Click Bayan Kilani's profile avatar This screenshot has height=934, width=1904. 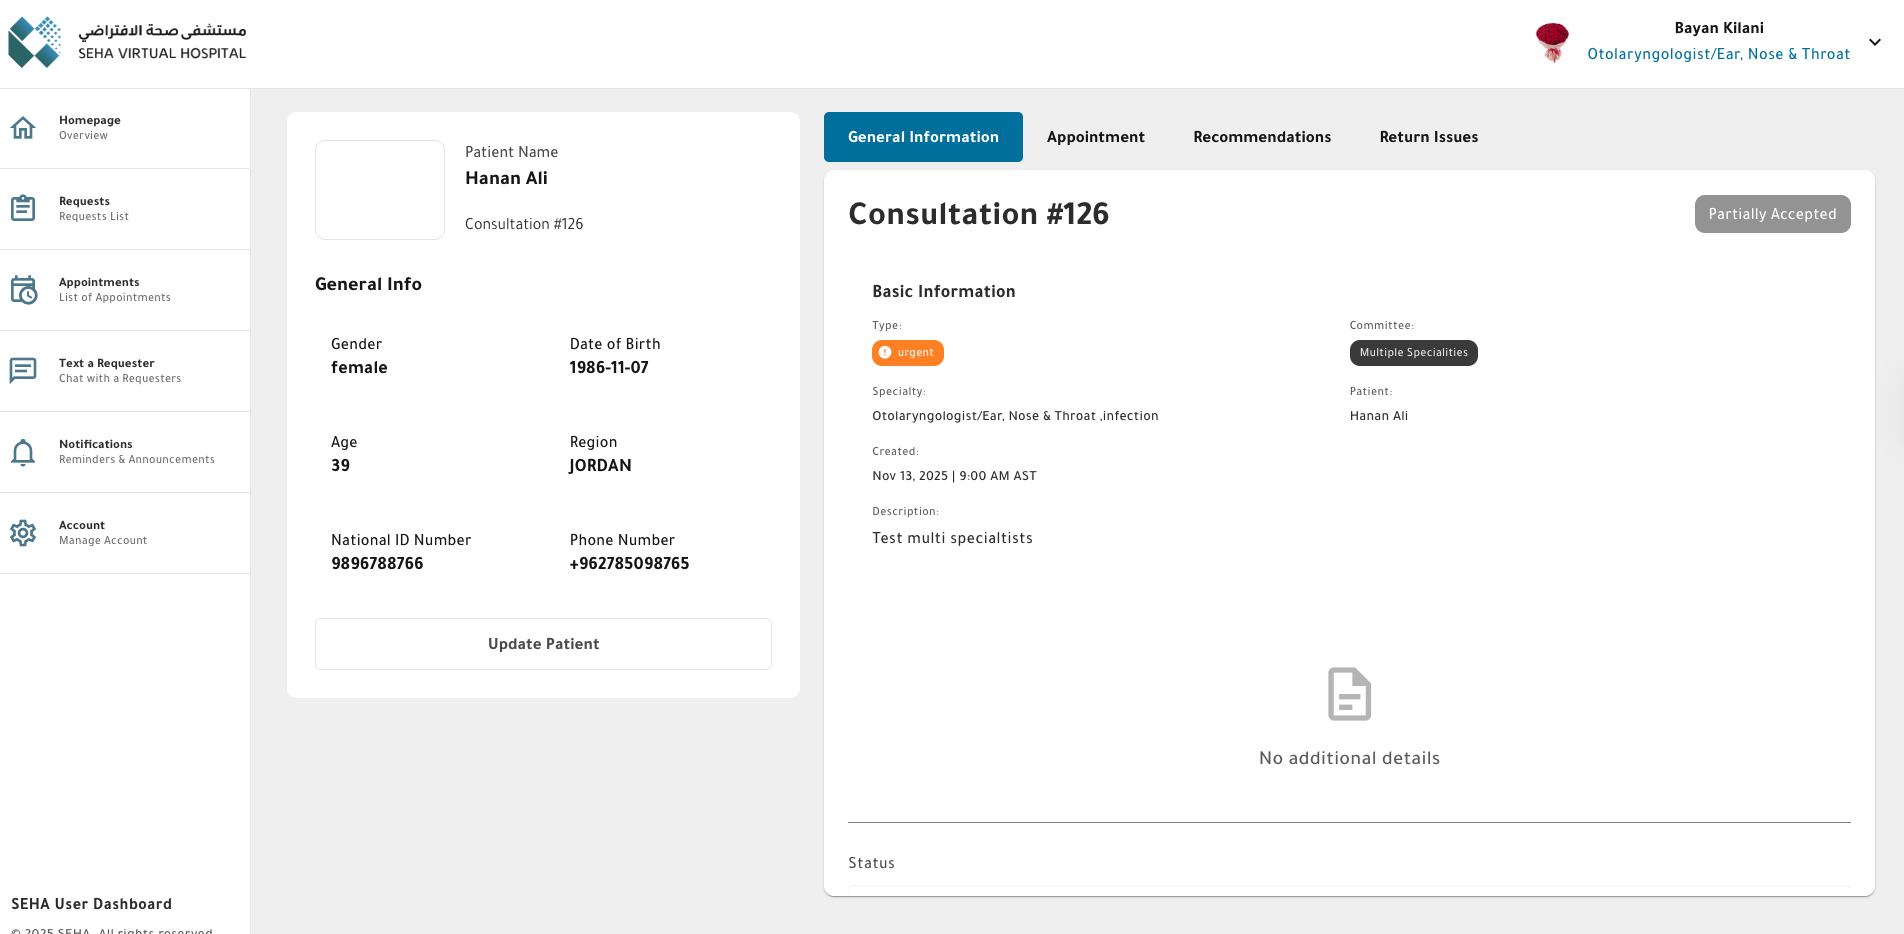[x=1551, y=42]
